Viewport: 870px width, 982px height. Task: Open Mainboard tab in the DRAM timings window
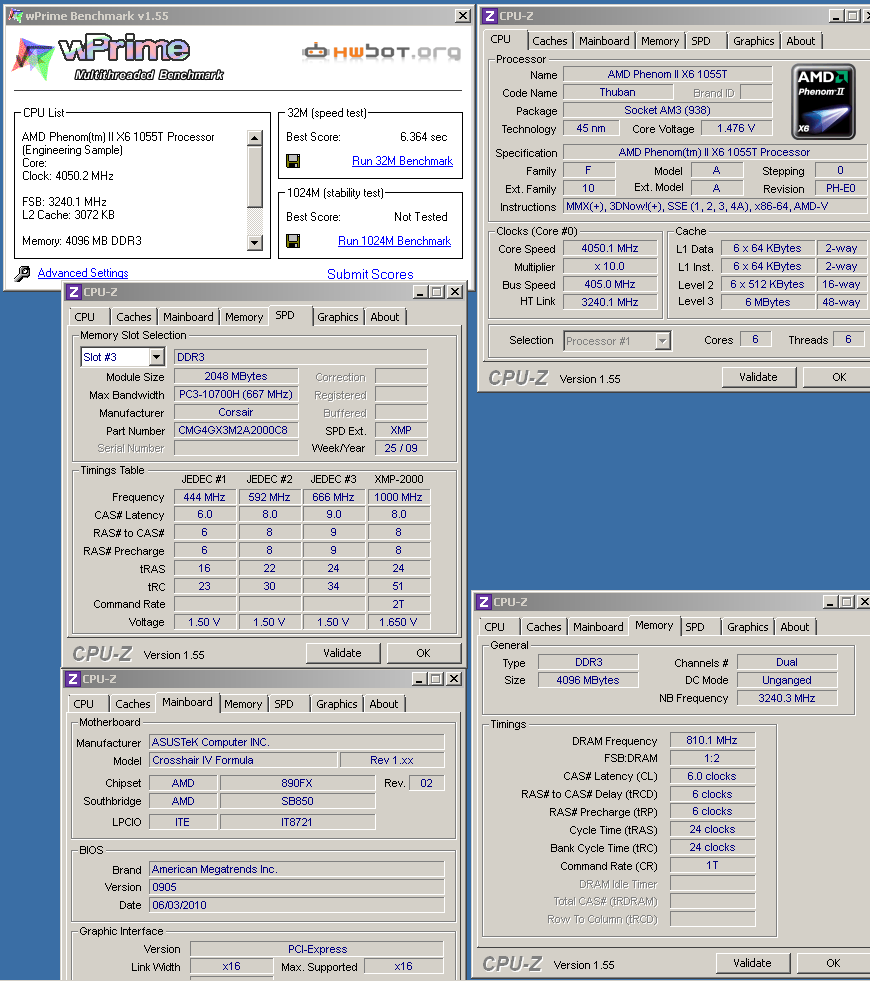[598, 628]
